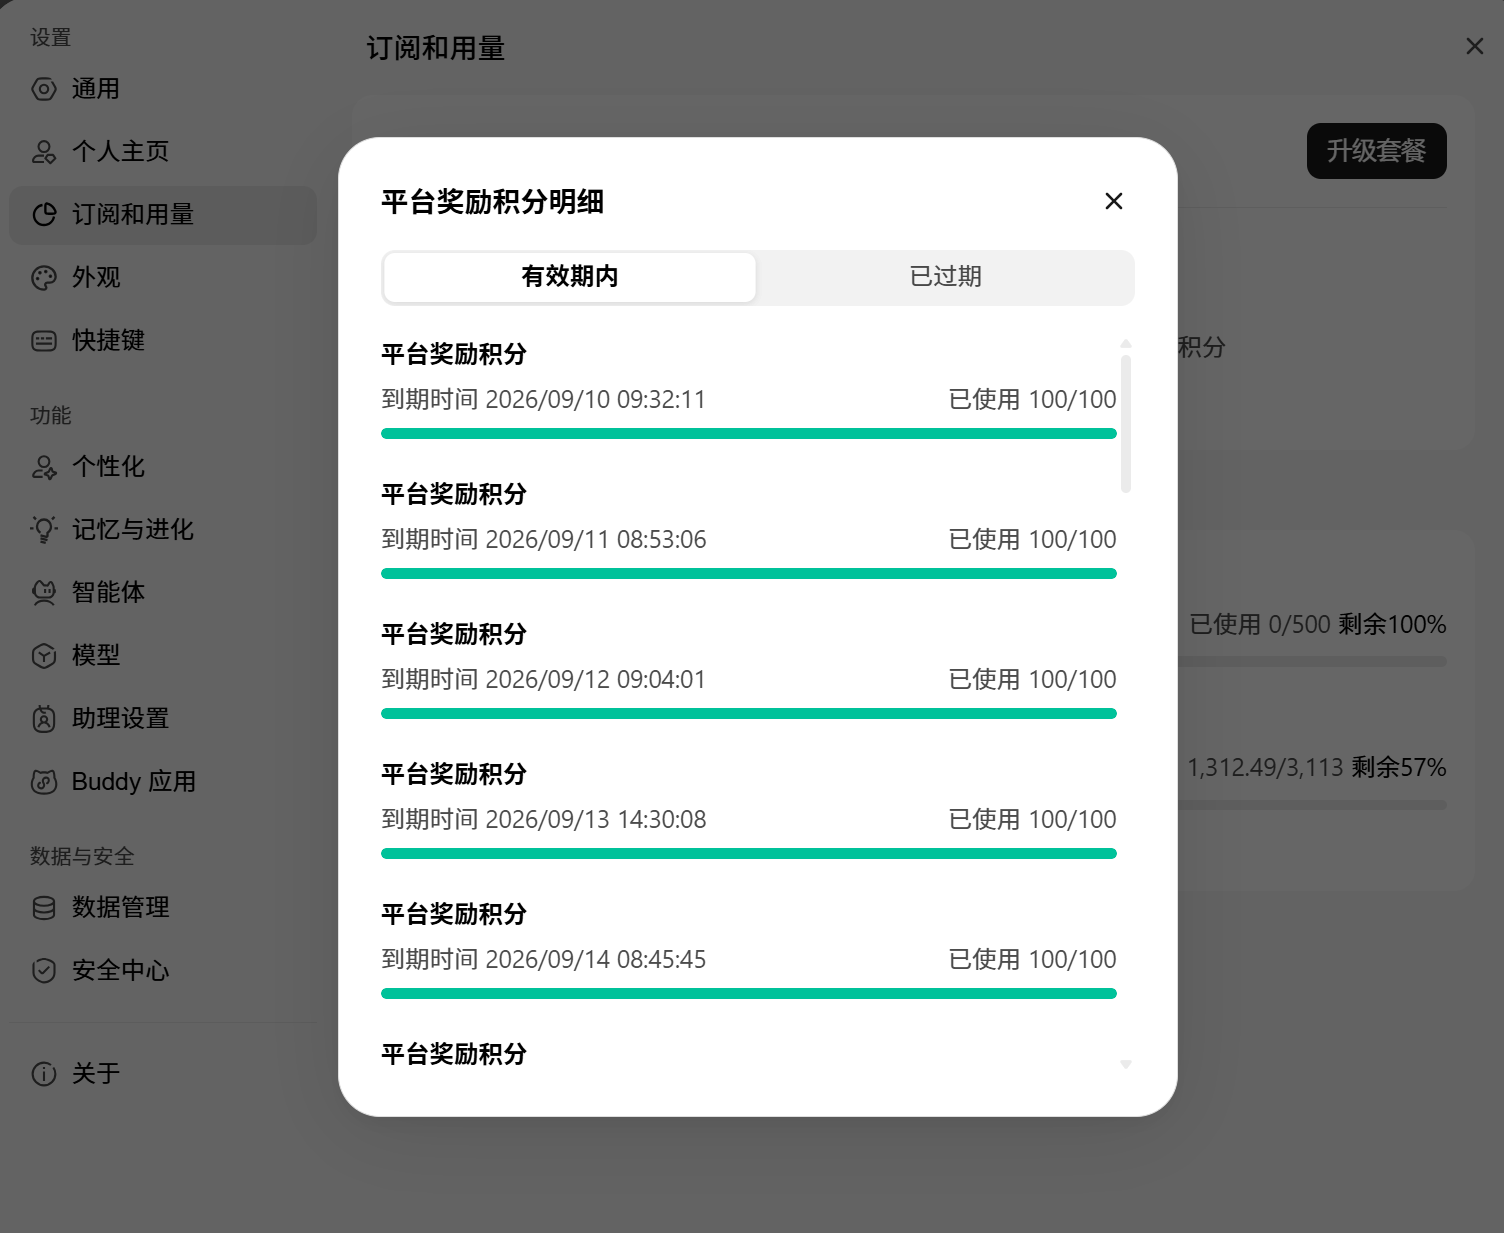Click the 记忆与进化 lightbulb icon
The image size is (1504, 1233).
(44, 530)
